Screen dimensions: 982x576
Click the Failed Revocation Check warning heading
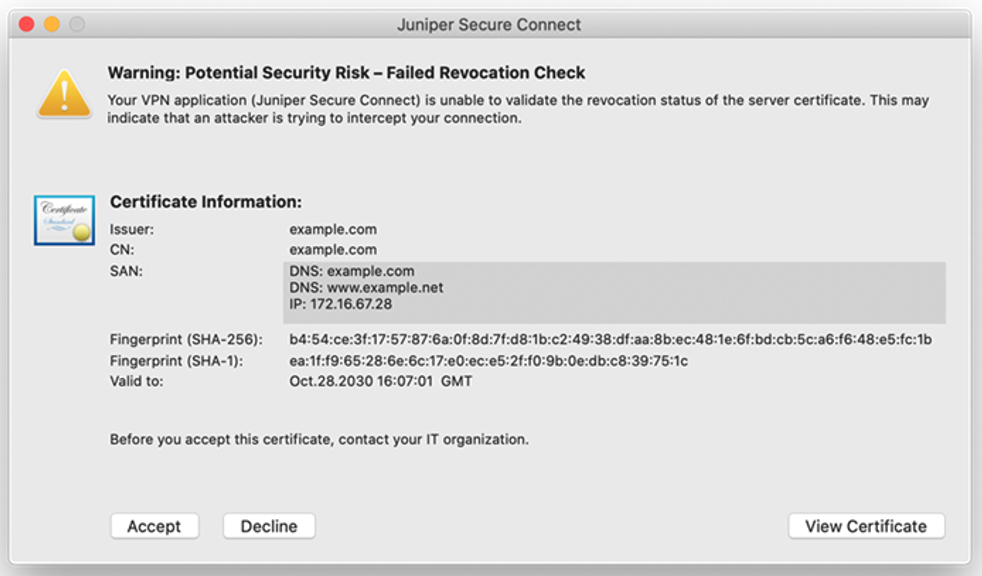tap(346, 73)
